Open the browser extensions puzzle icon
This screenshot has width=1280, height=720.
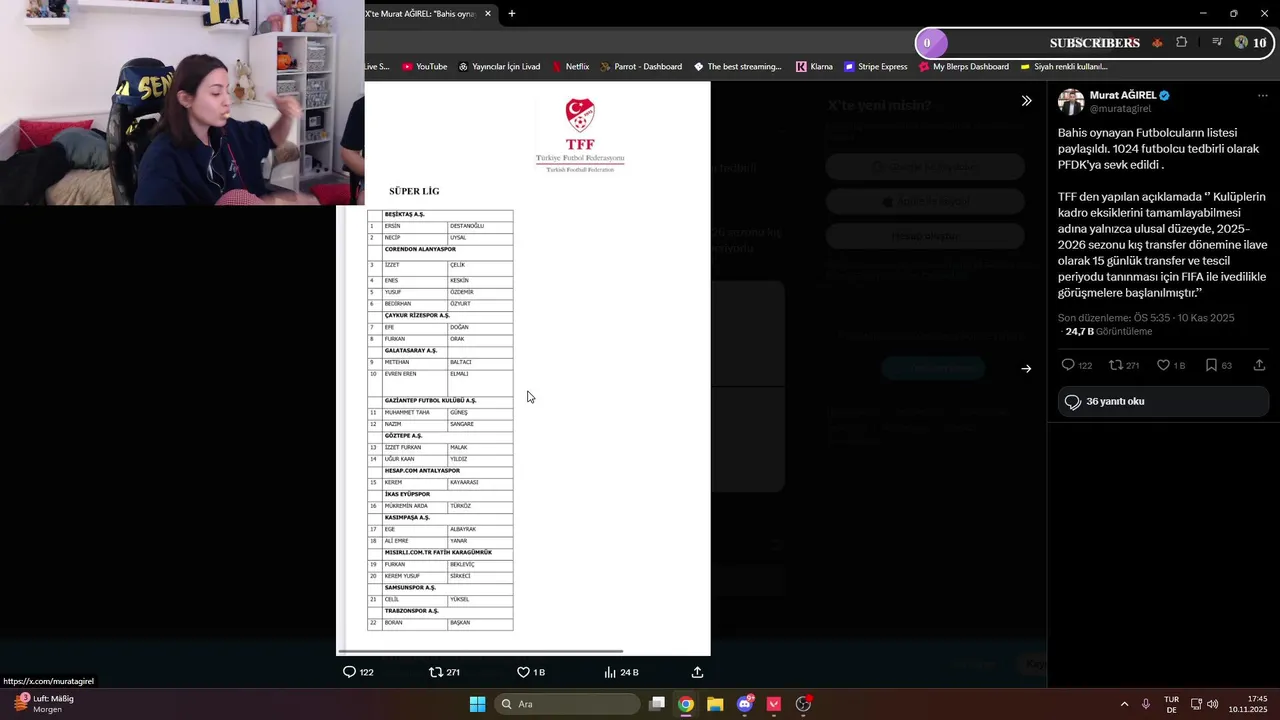pyautogui.click(x=1181, y=43)
